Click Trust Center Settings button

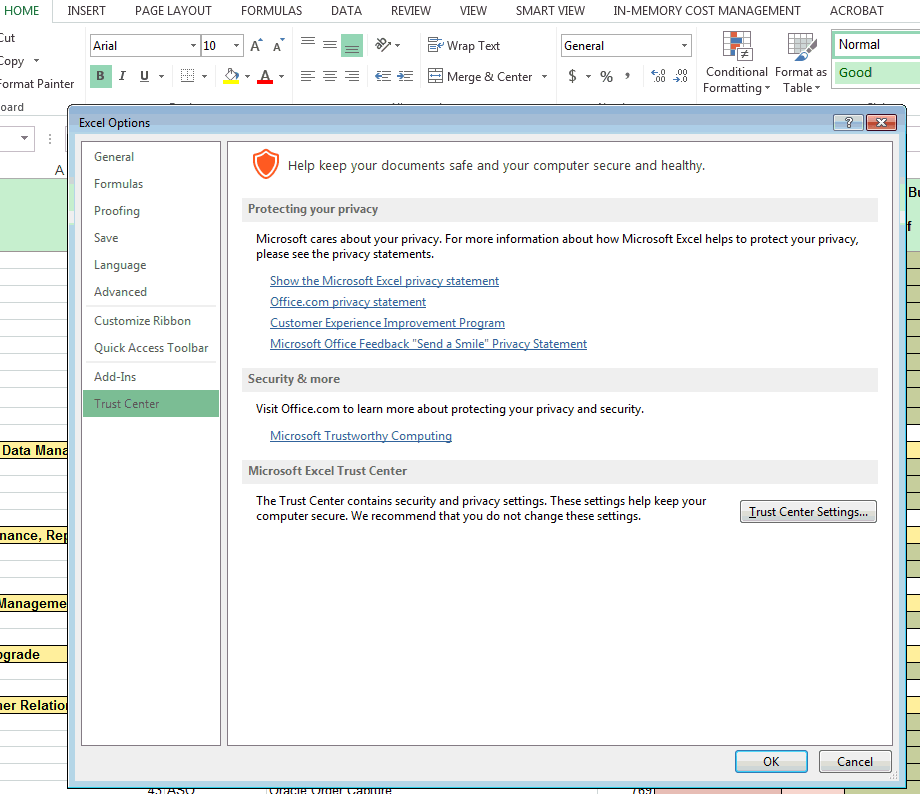(x=808, y=512)
